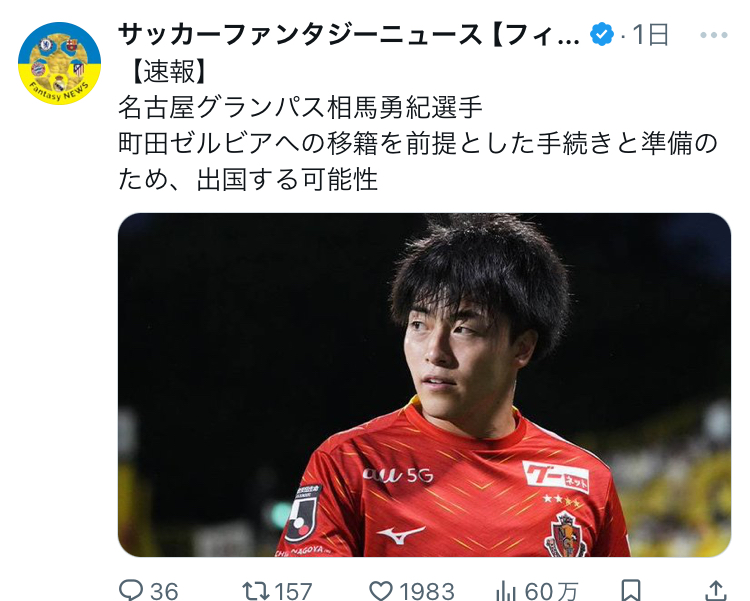This screenshot has width=750, height=601.
Task: Open the reply icon with 36 comments
Action: tap(131, 590)
